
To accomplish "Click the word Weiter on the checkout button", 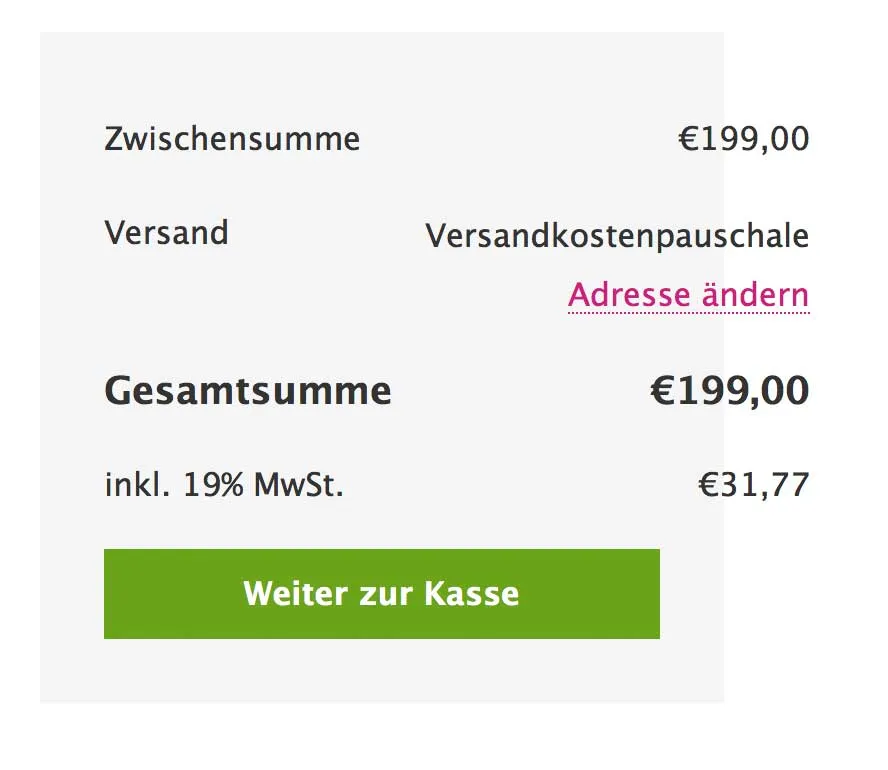I will pyautogui.click(x=296, y=593).
